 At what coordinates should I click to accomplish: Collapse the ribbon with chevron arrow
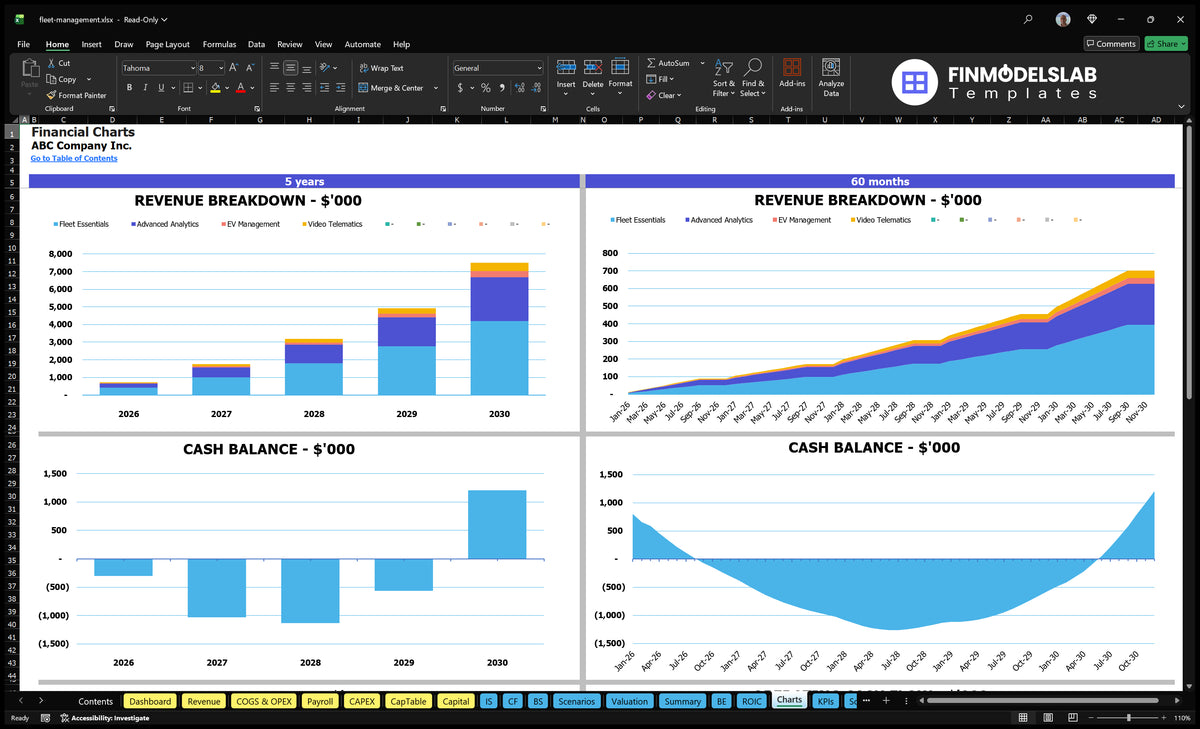tap(1183, 108)
